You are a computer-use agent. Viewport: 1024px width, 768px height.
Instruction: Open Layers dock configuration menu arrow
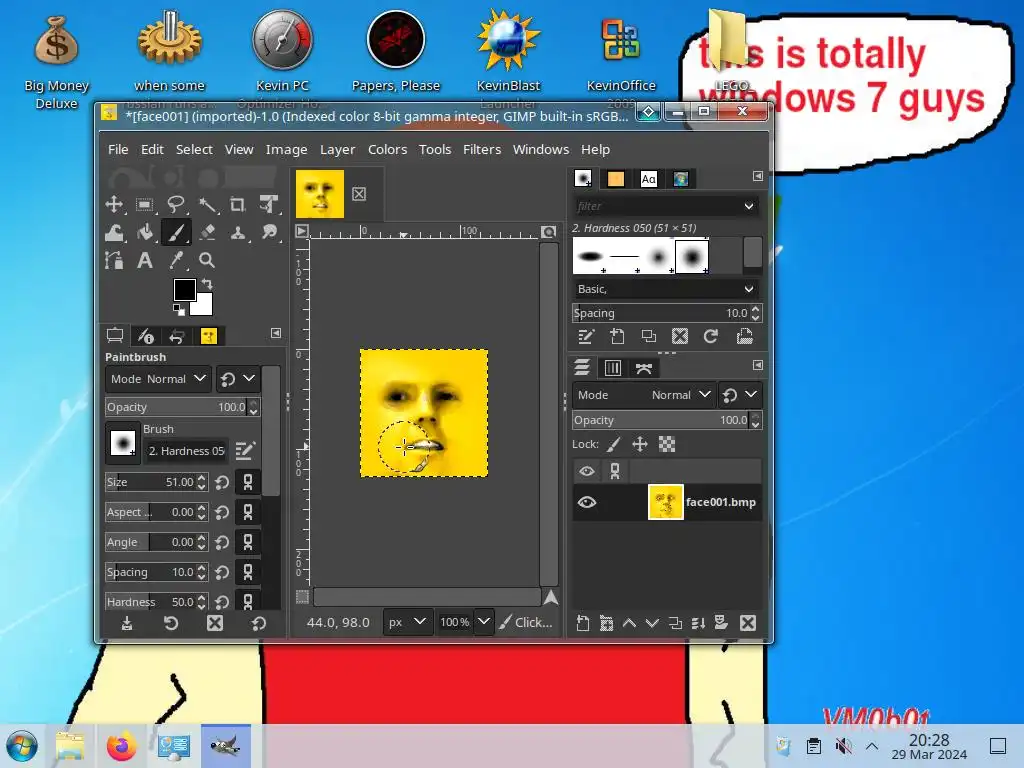758,366
